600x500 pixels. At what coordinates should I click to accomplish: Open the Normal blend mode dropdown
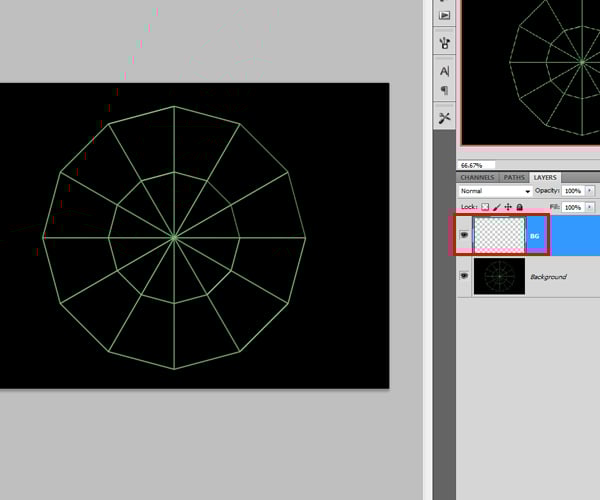pos(495,191)
